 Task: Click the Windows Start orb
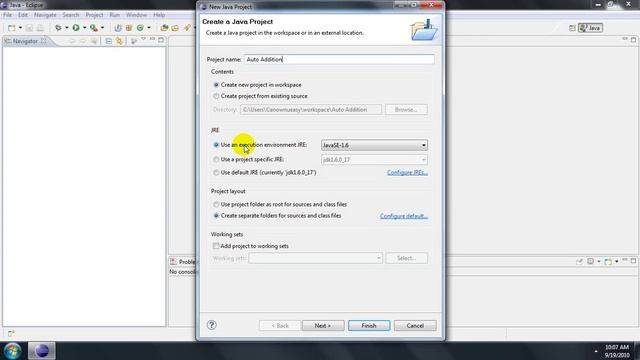(x=12, y=351)
